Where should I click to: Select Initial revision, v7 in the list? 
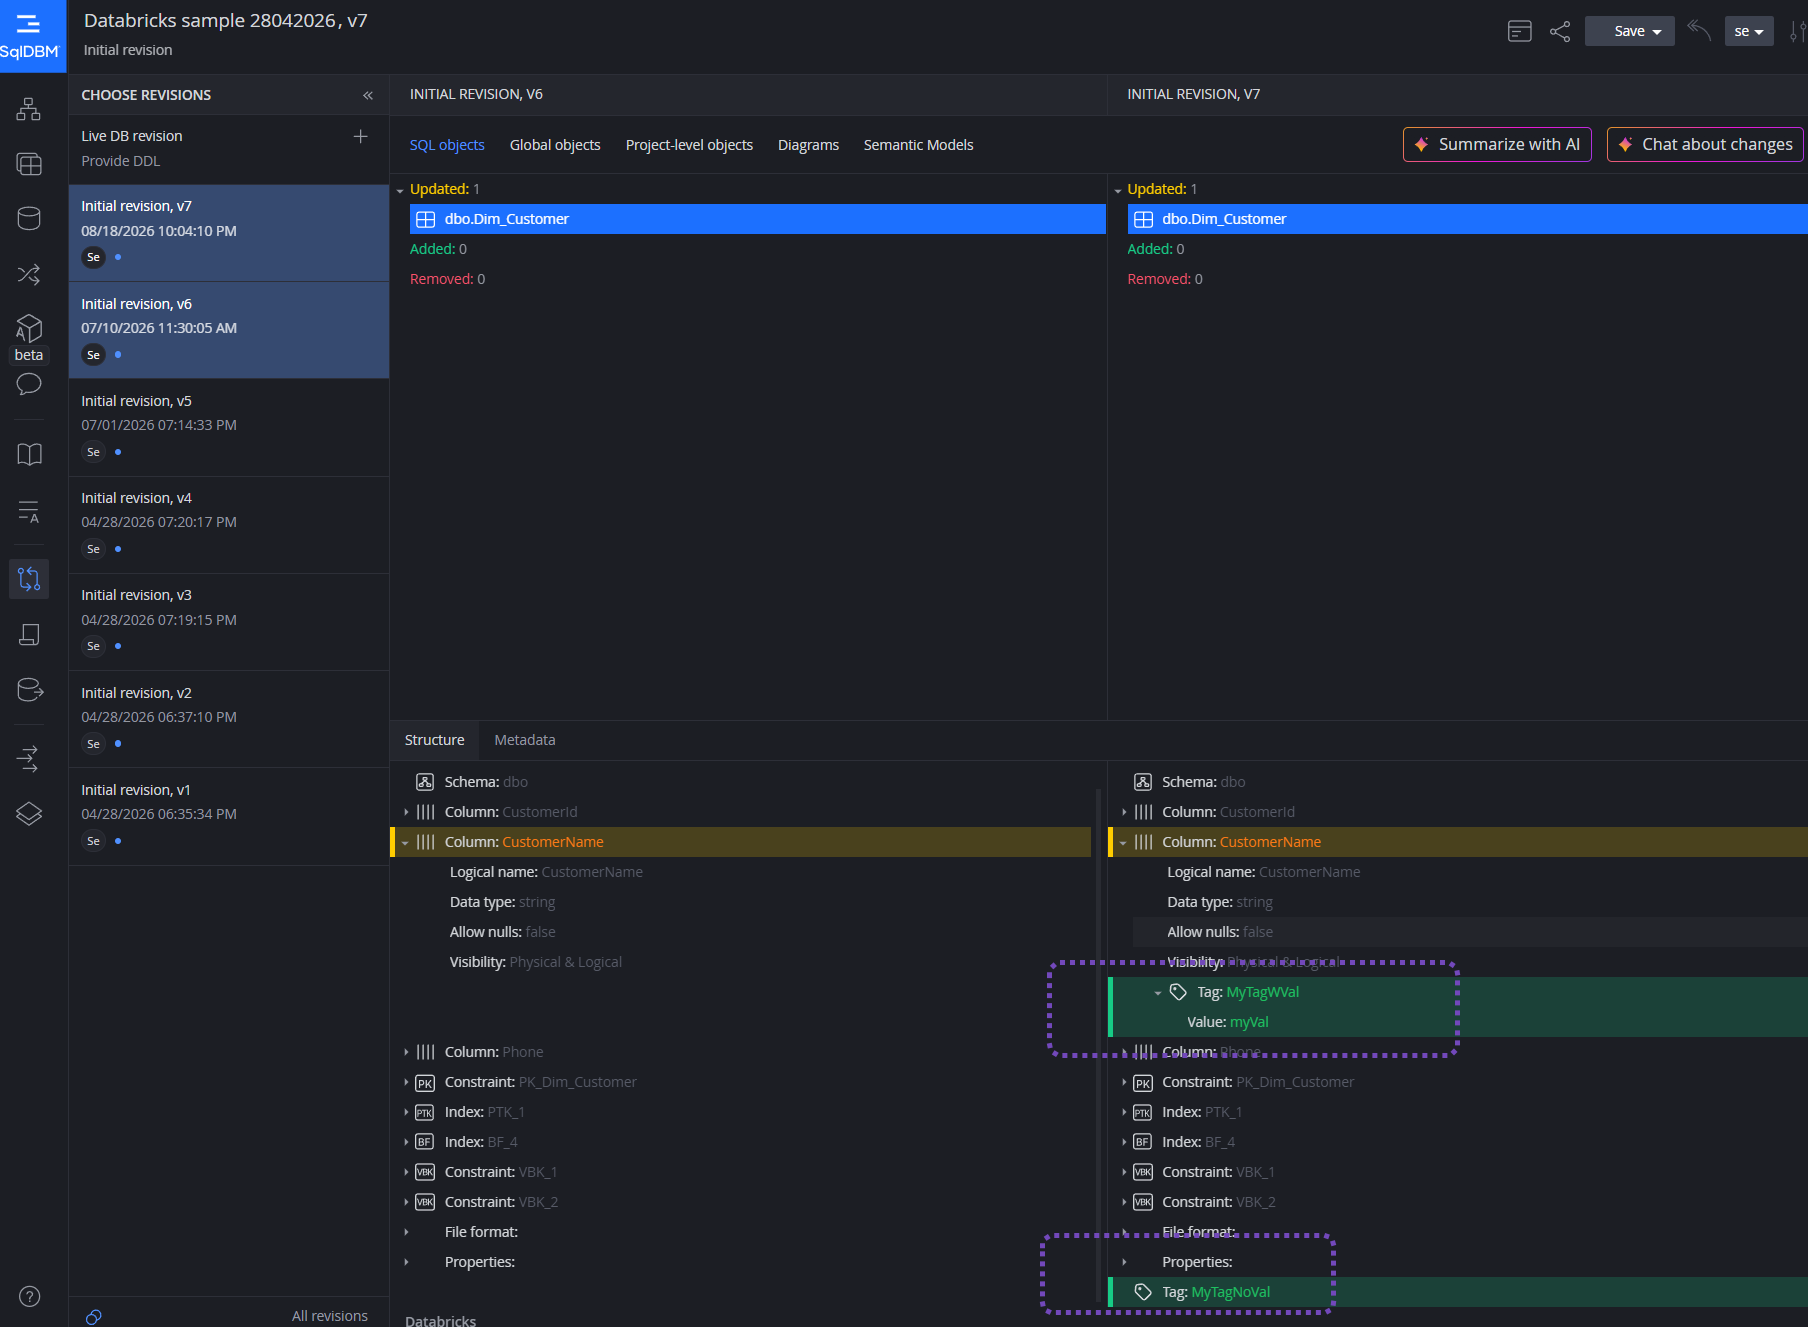pos(229,233)
